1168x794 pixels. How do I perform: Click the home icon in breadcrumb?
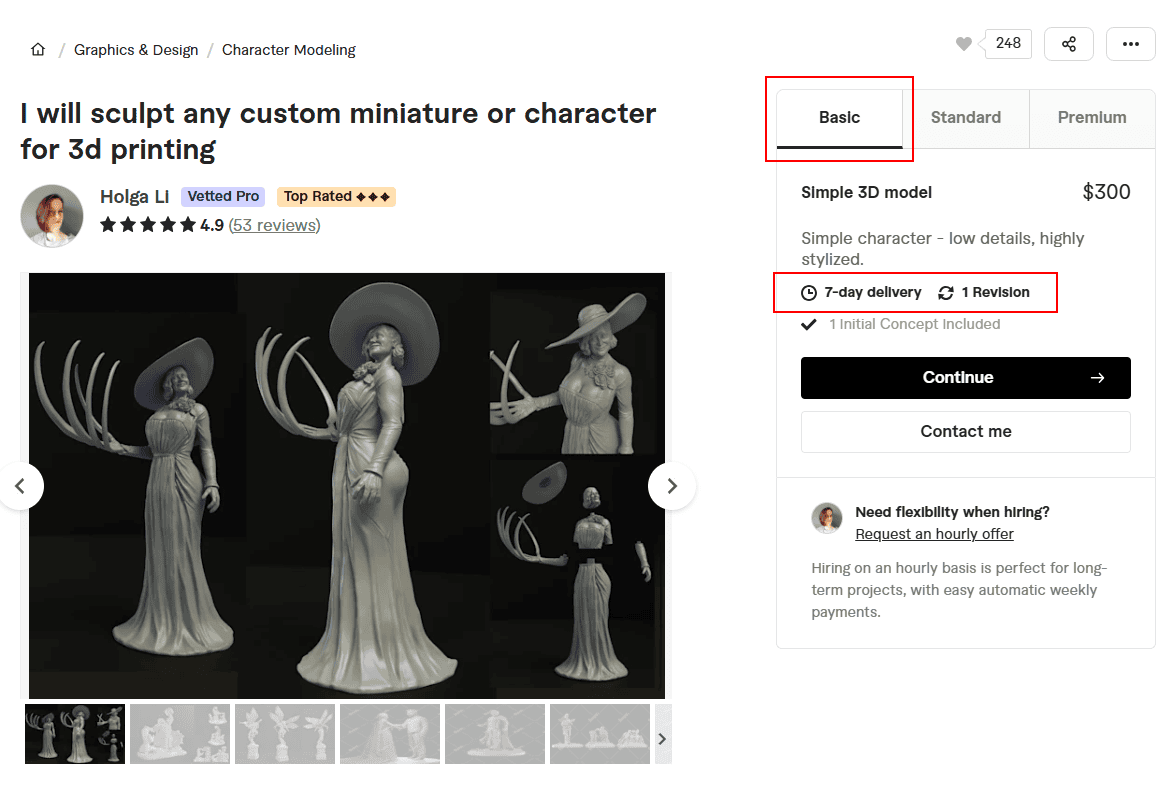pos(38,50)
